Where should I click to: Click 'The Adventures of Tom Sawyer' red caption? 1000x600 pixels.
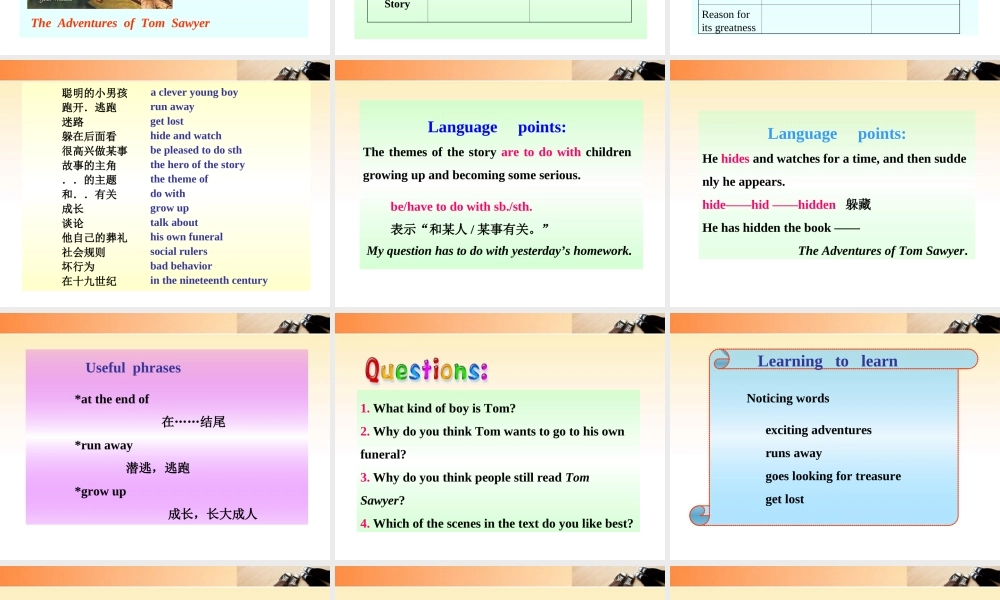(x=120, y=23)
